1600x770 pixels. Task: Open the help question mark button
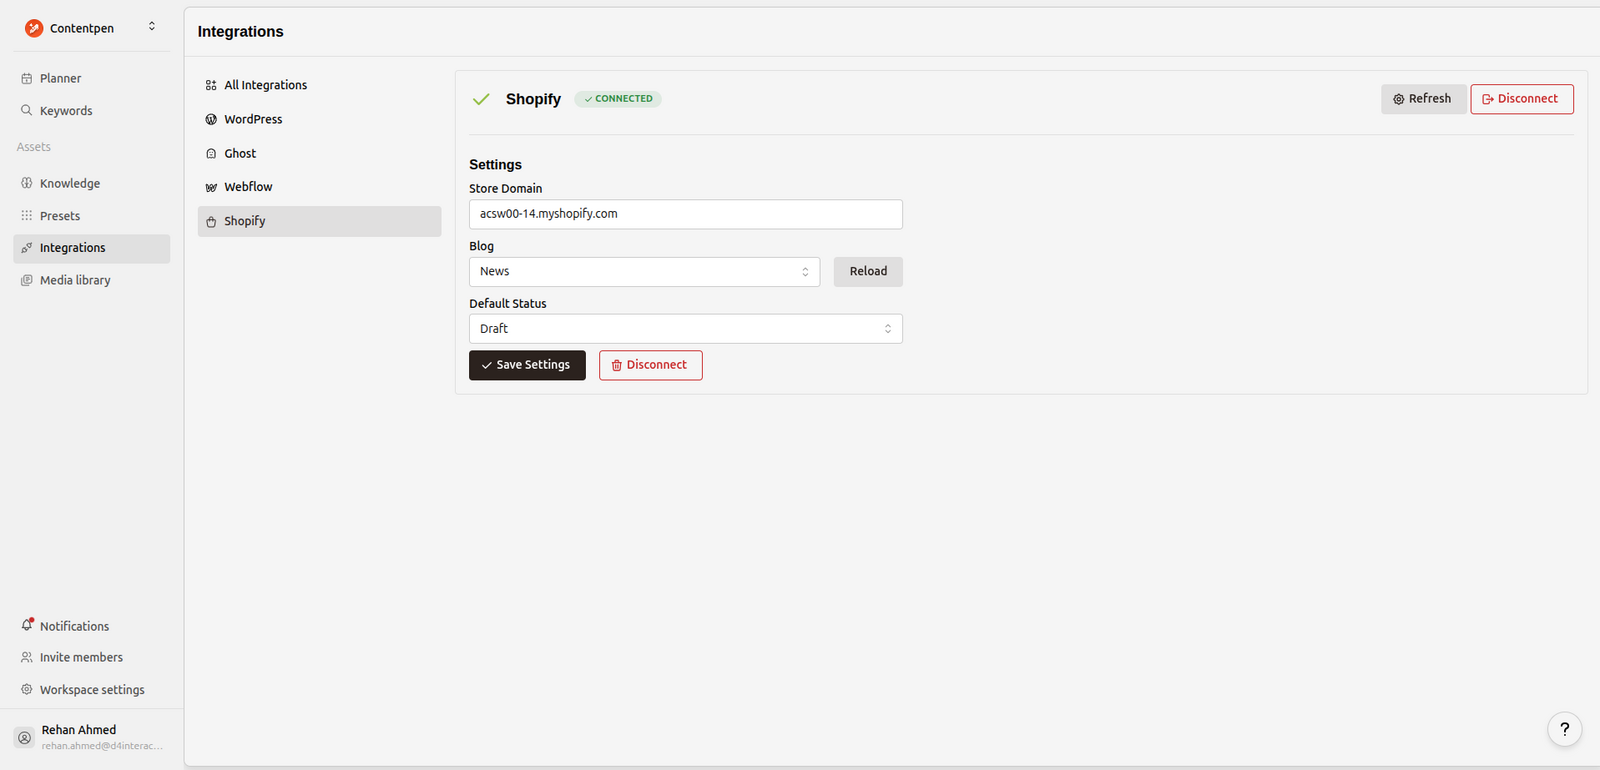1564,729
